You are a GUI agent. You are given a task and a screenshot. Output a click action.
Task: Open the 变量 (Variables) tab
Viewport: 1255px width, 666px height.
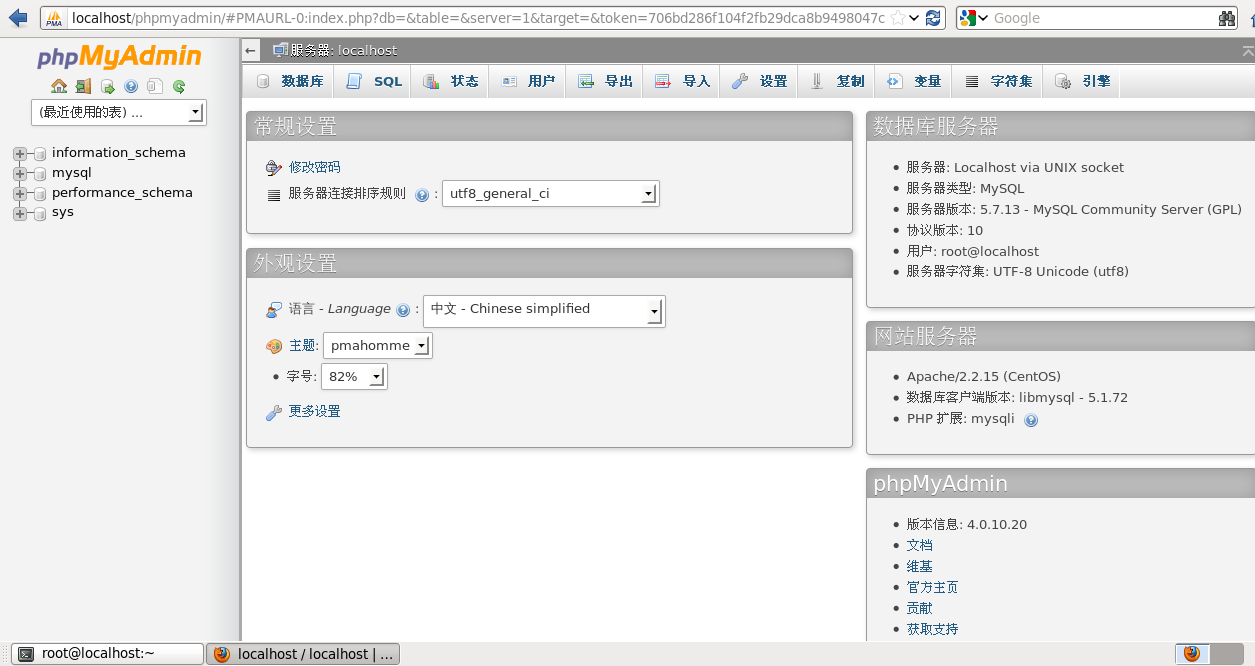click(914, 82)
